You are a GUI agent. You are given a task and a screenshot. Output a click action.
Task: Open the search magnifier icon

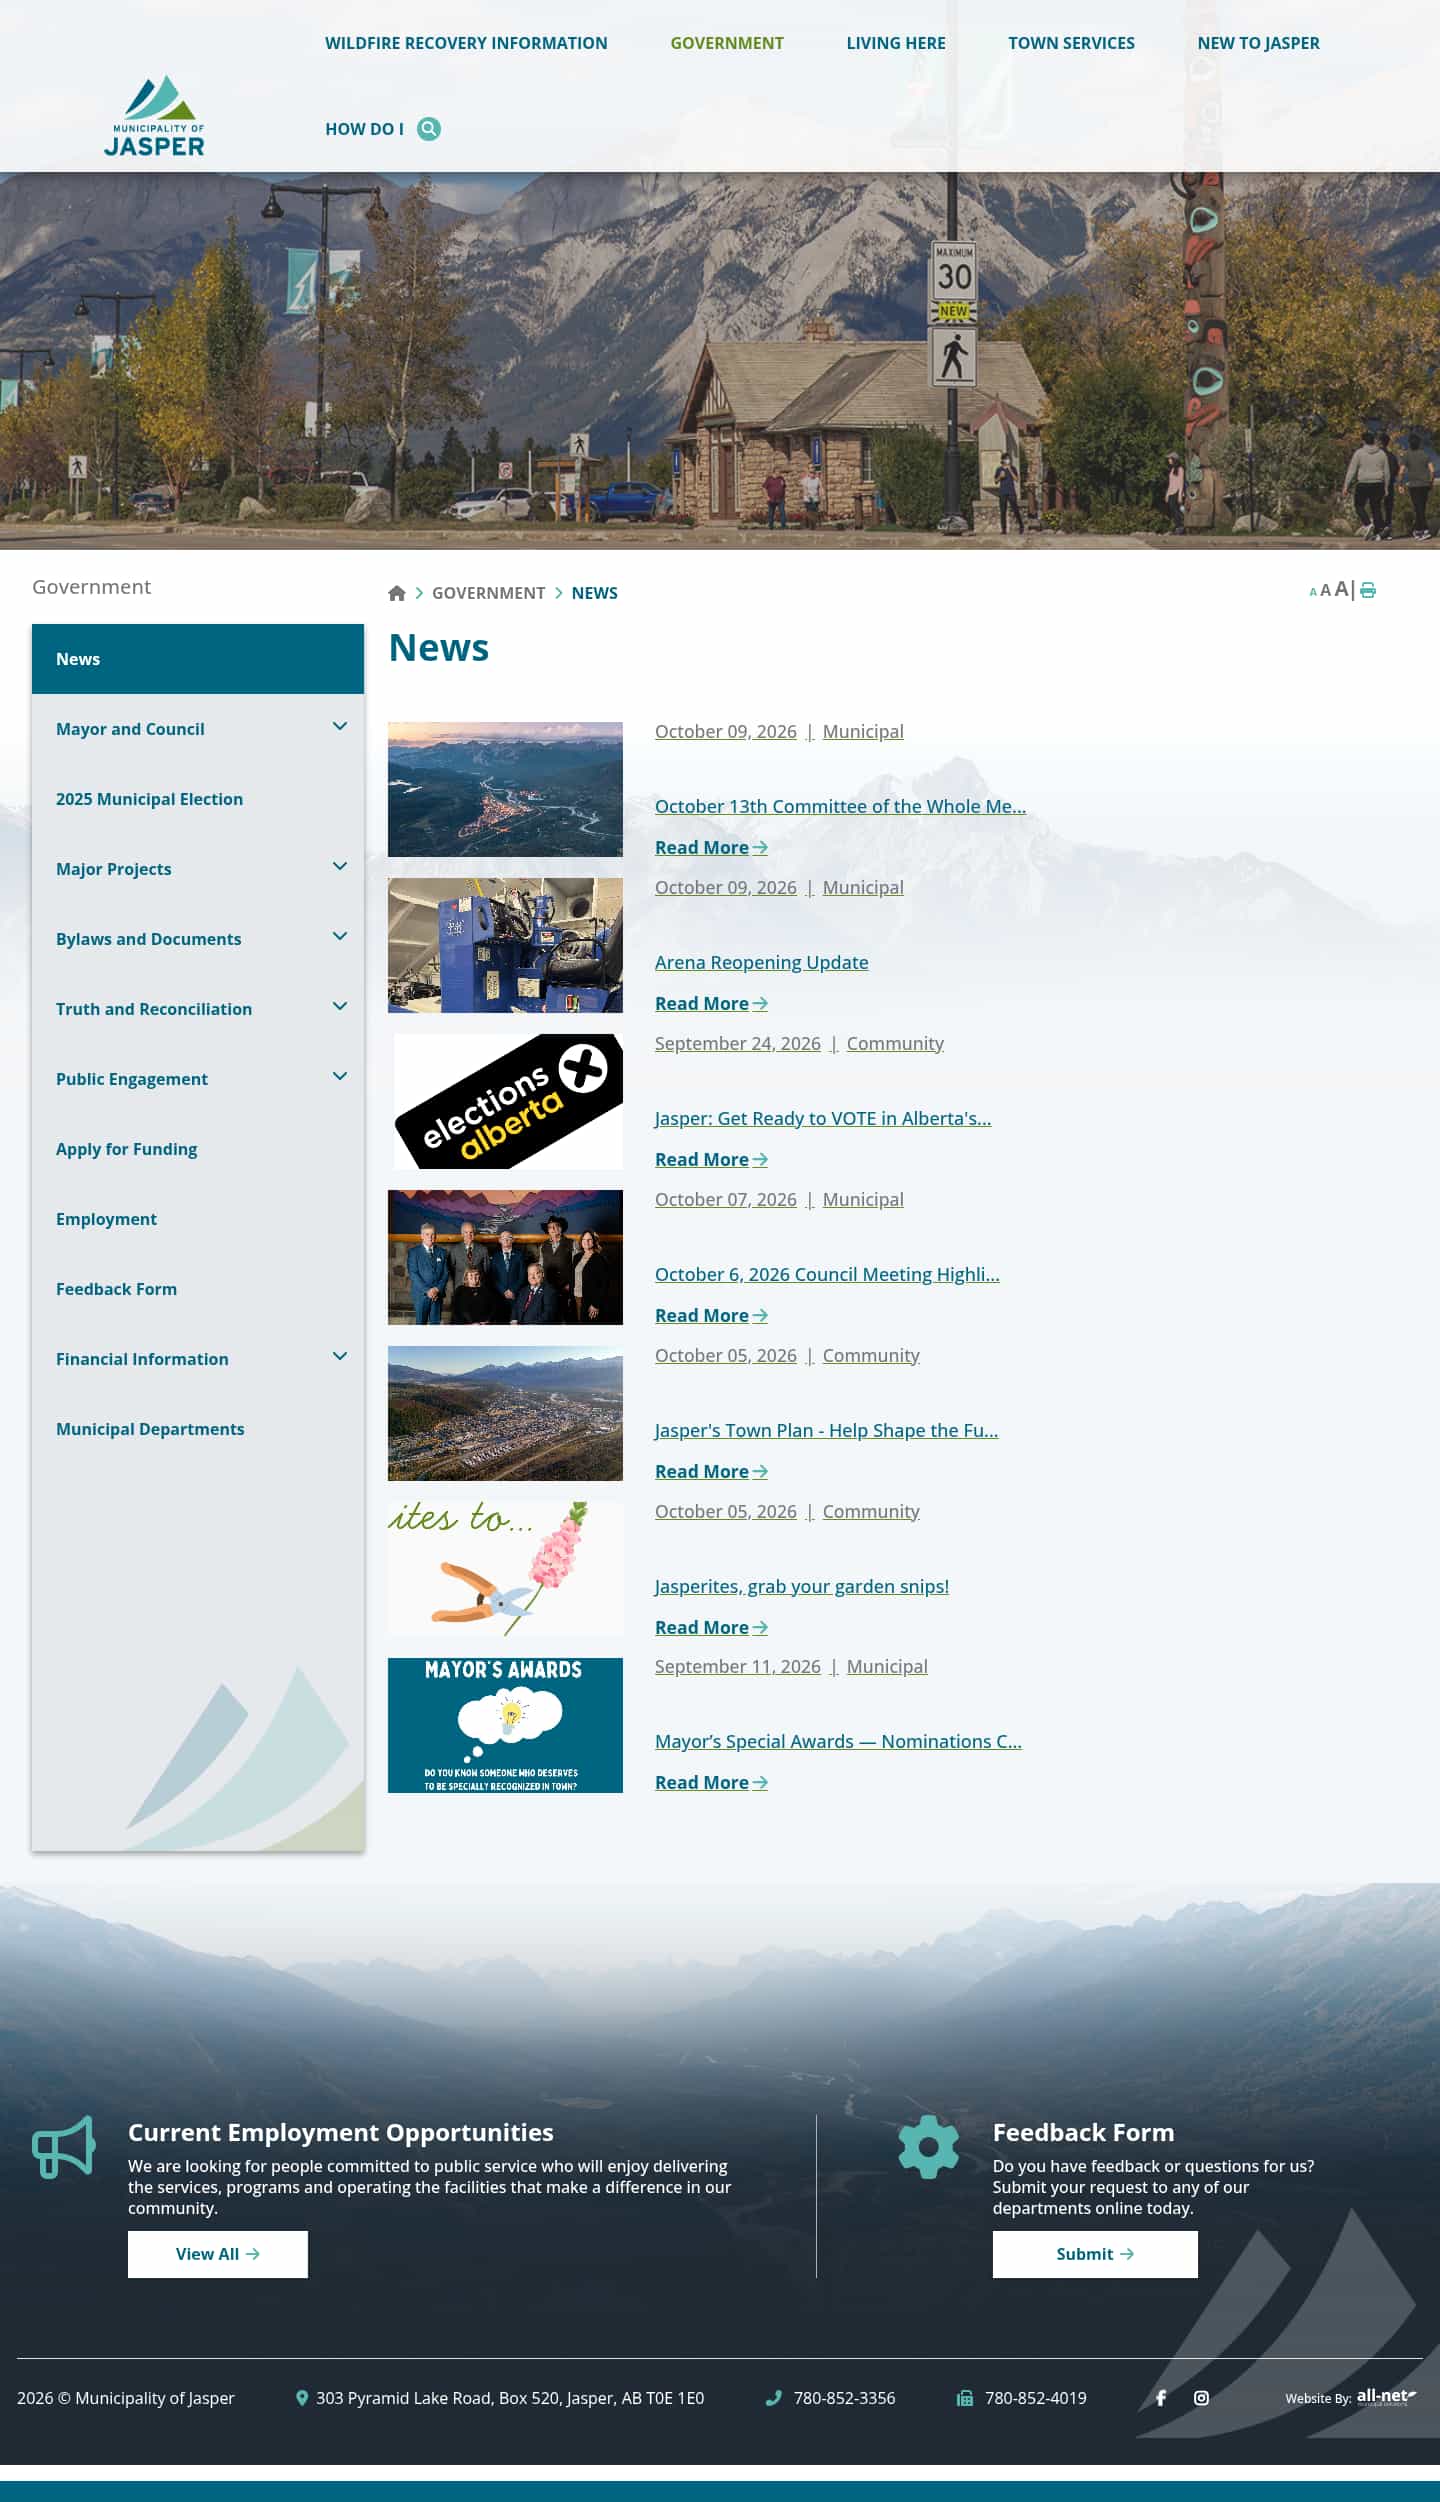coord(429,129)
